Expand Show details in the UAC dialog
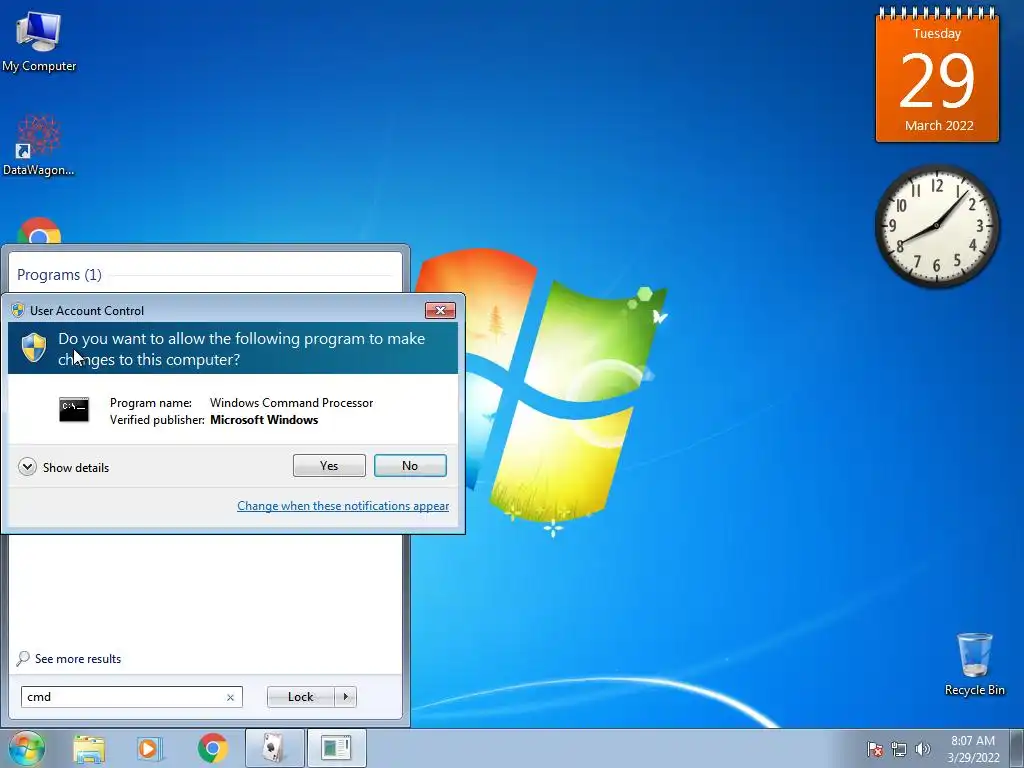This screenshot has height=768, width=1024. (63, 467)
